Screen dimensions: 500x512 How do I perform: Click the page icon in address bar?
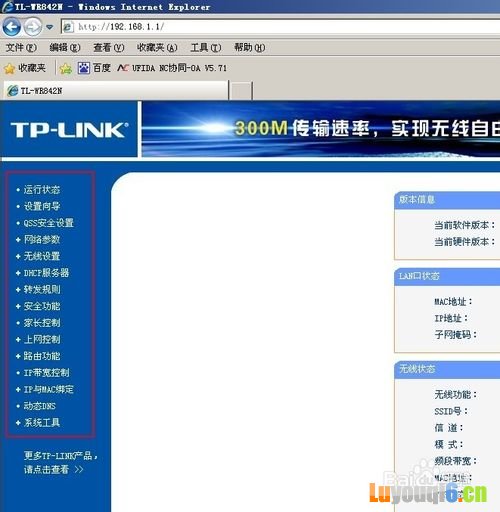pos(68,27)
